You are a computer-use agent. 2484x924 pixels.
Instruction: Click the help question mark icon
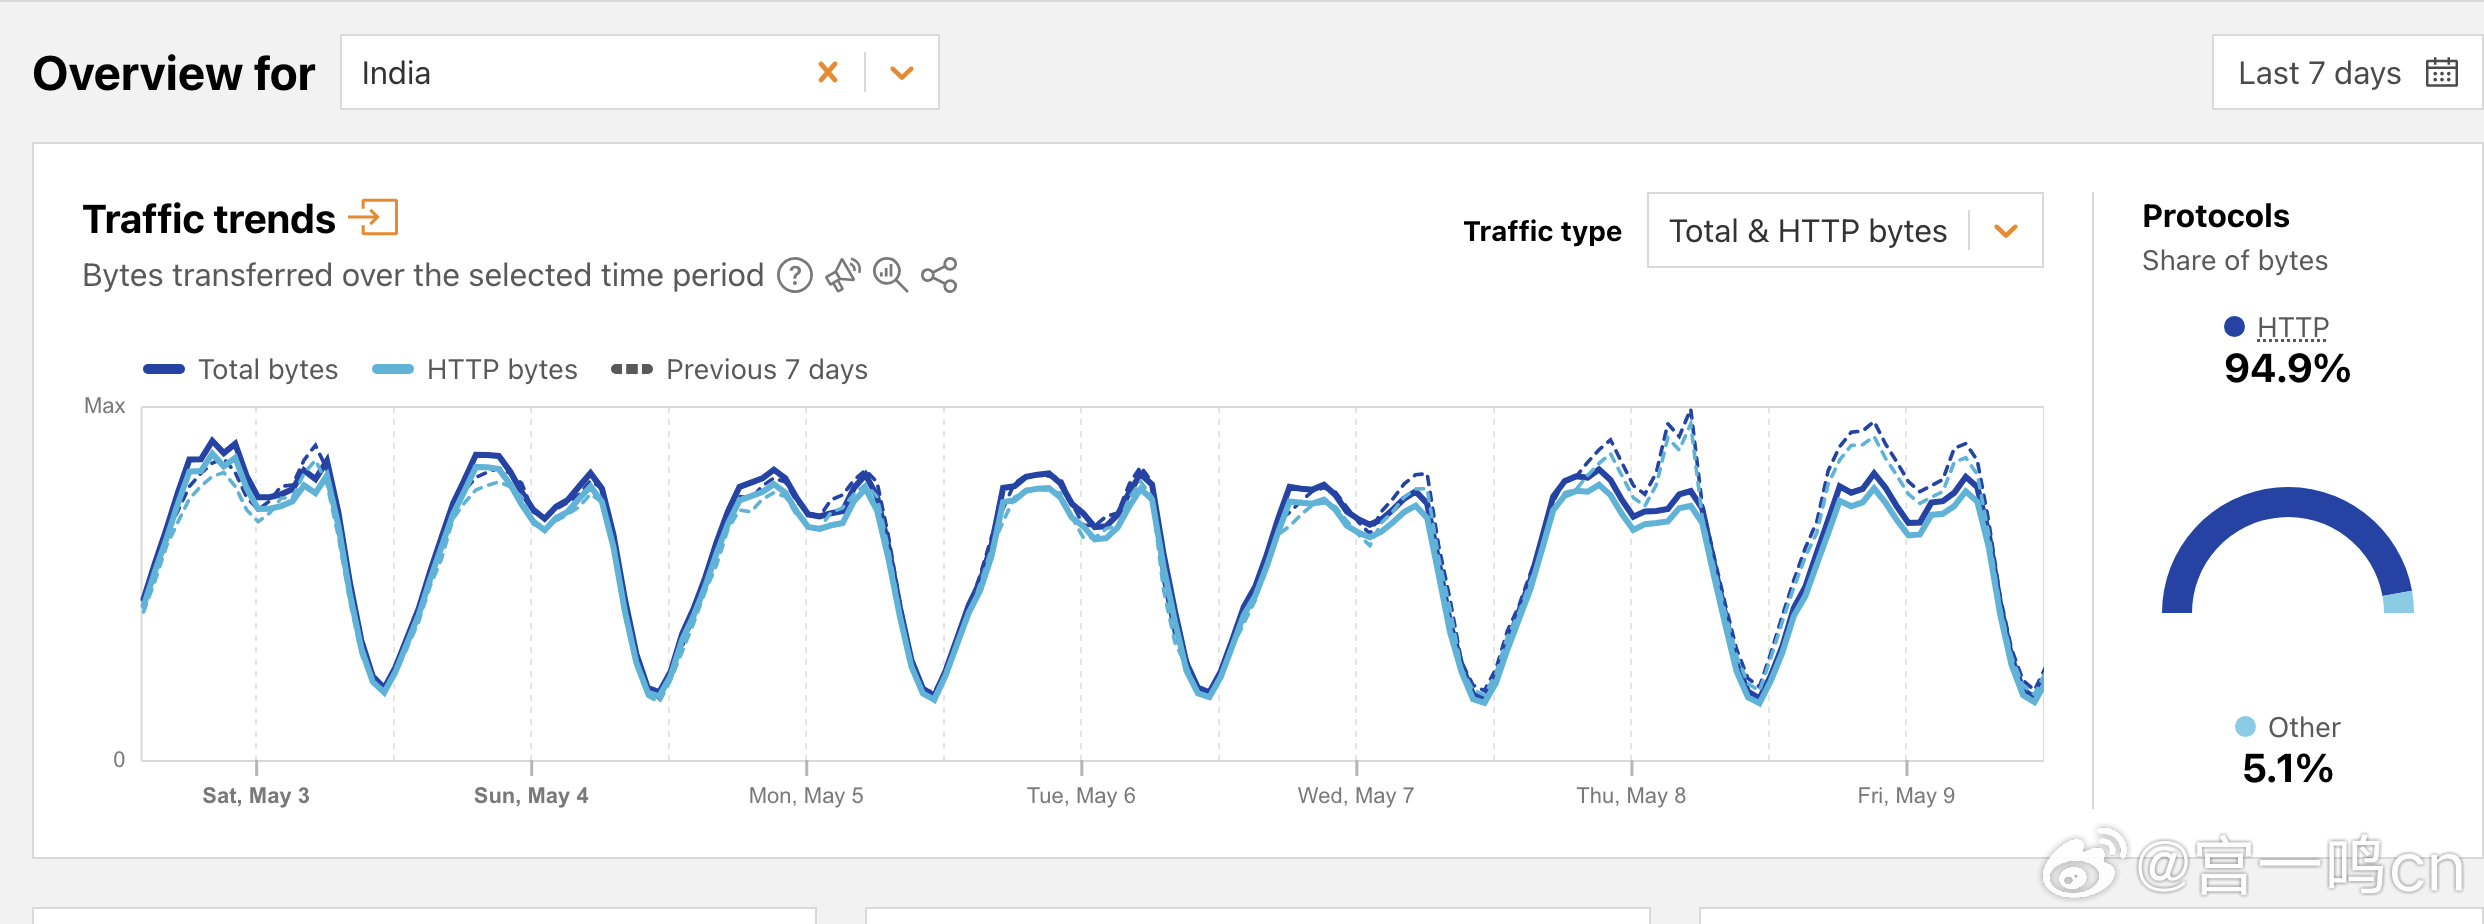click(795, 275)
